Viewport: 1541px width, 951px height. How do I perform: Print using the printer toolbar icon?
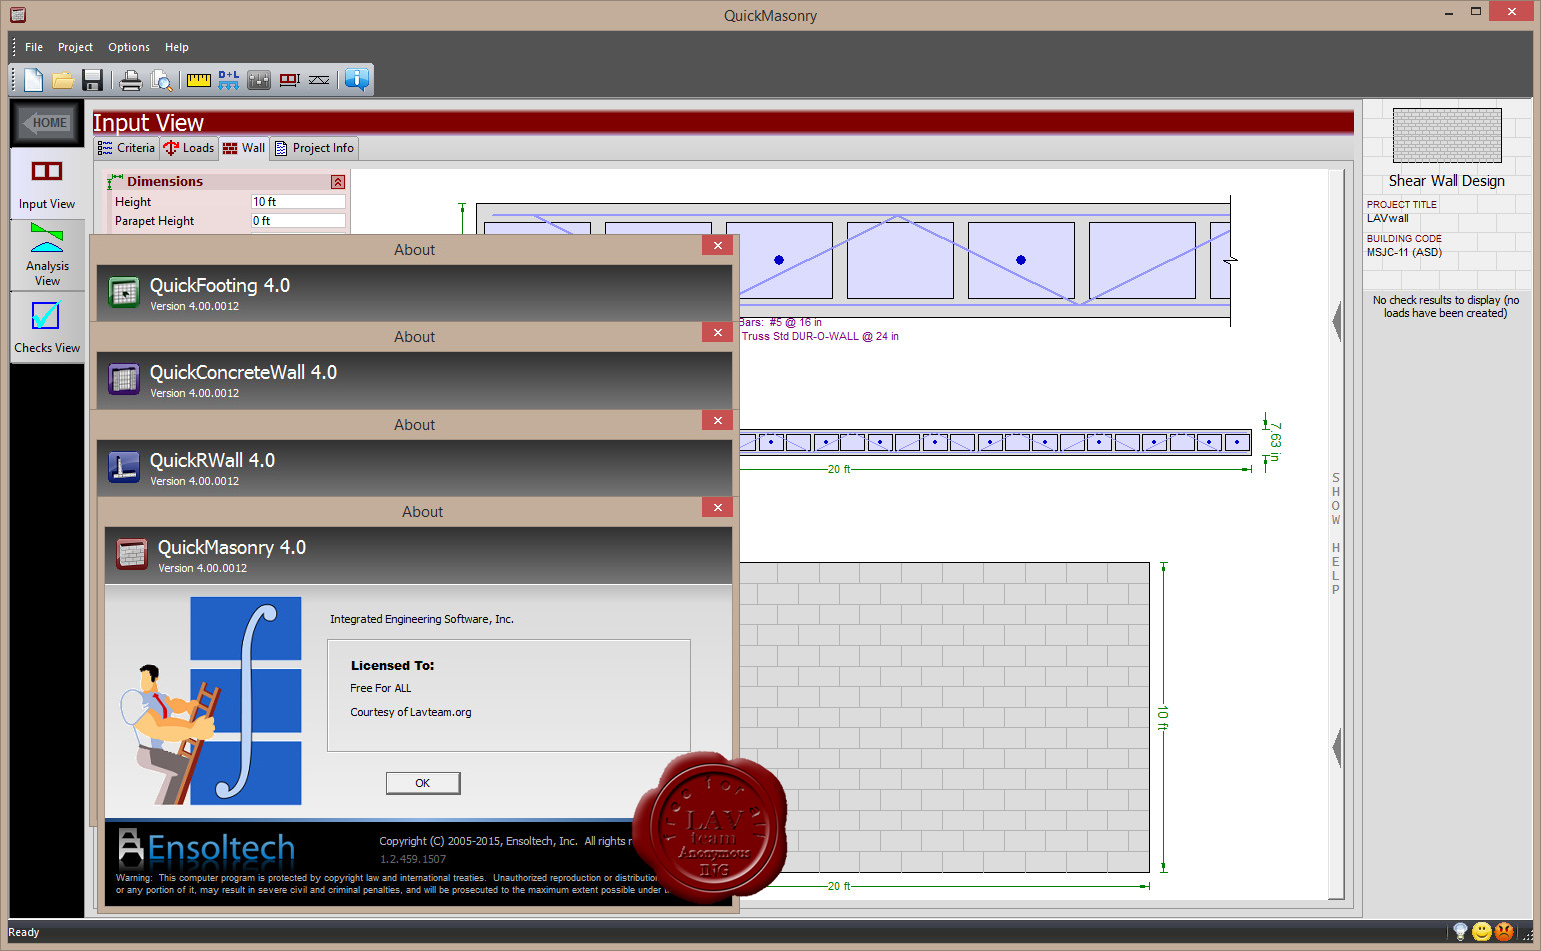[131, 80]
